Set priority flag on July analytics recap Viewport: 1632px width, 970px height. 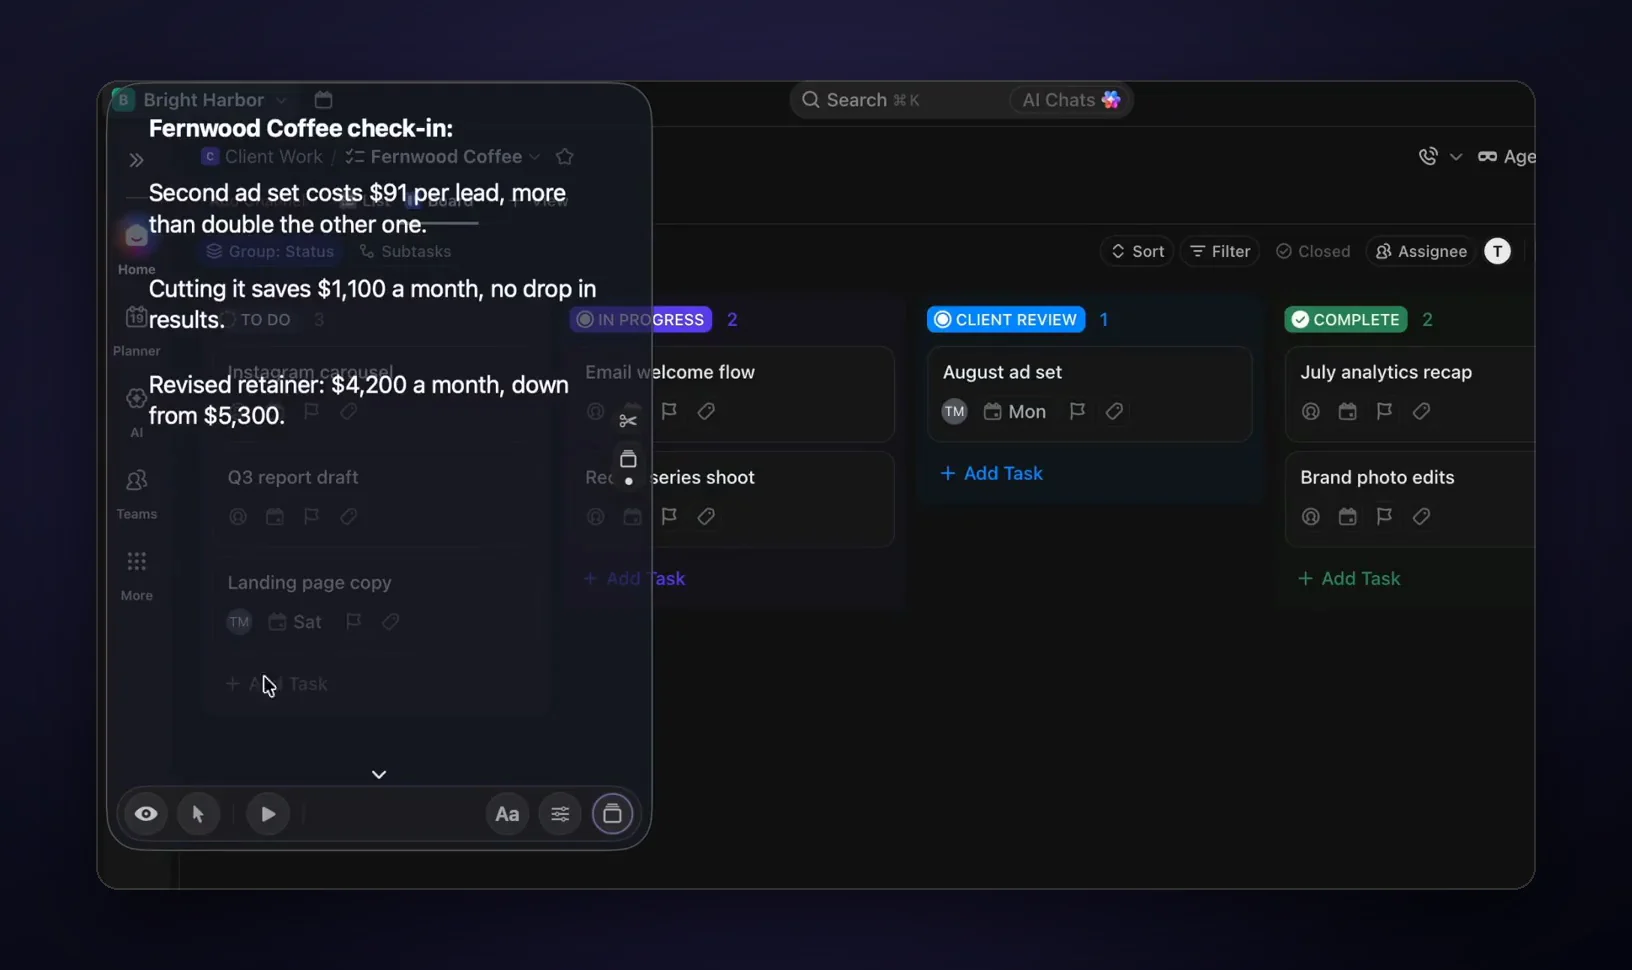(x=1384, y=411)
